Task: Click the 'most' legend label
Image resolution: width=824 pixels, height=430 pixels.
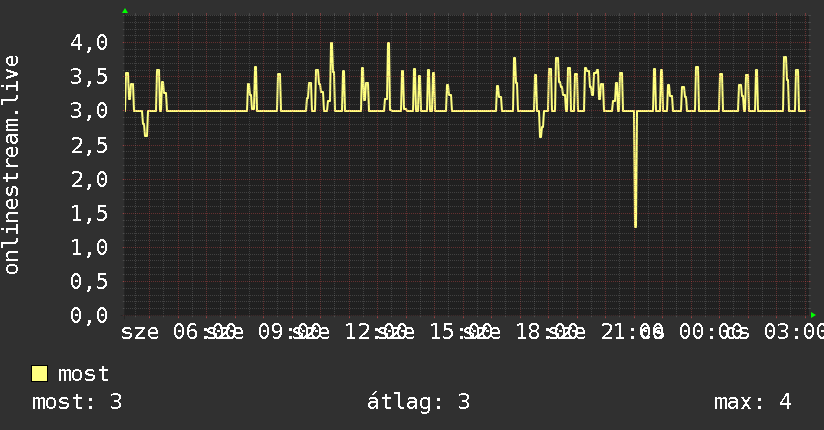Action: click(x=83, y=374)
